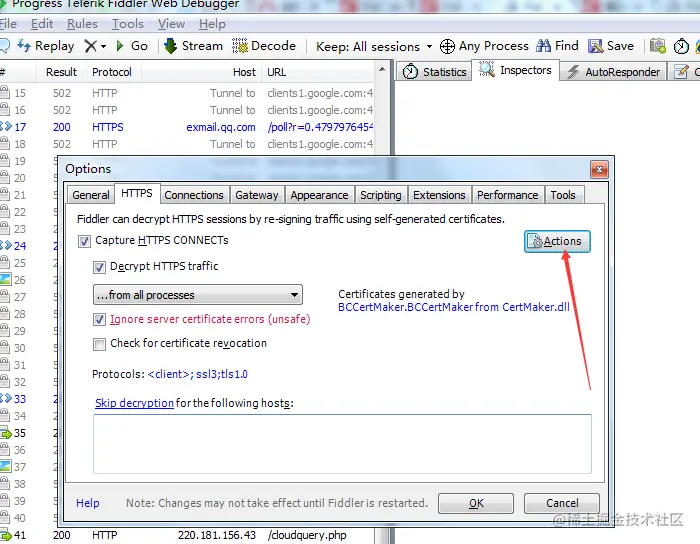
Task: Click the skip hosts text box
Action: point(342,444)
